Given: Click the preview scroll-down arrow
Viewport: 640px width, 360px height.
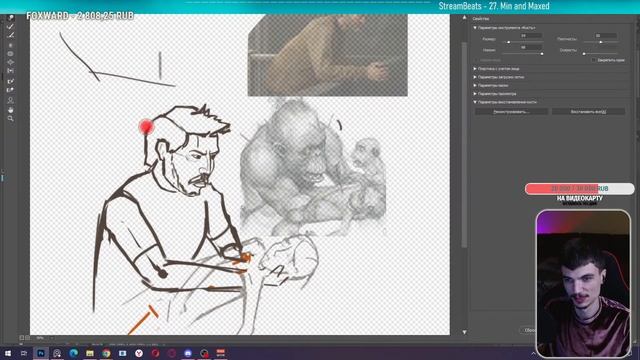Looking at the screenshot, I should coord(464,332).
